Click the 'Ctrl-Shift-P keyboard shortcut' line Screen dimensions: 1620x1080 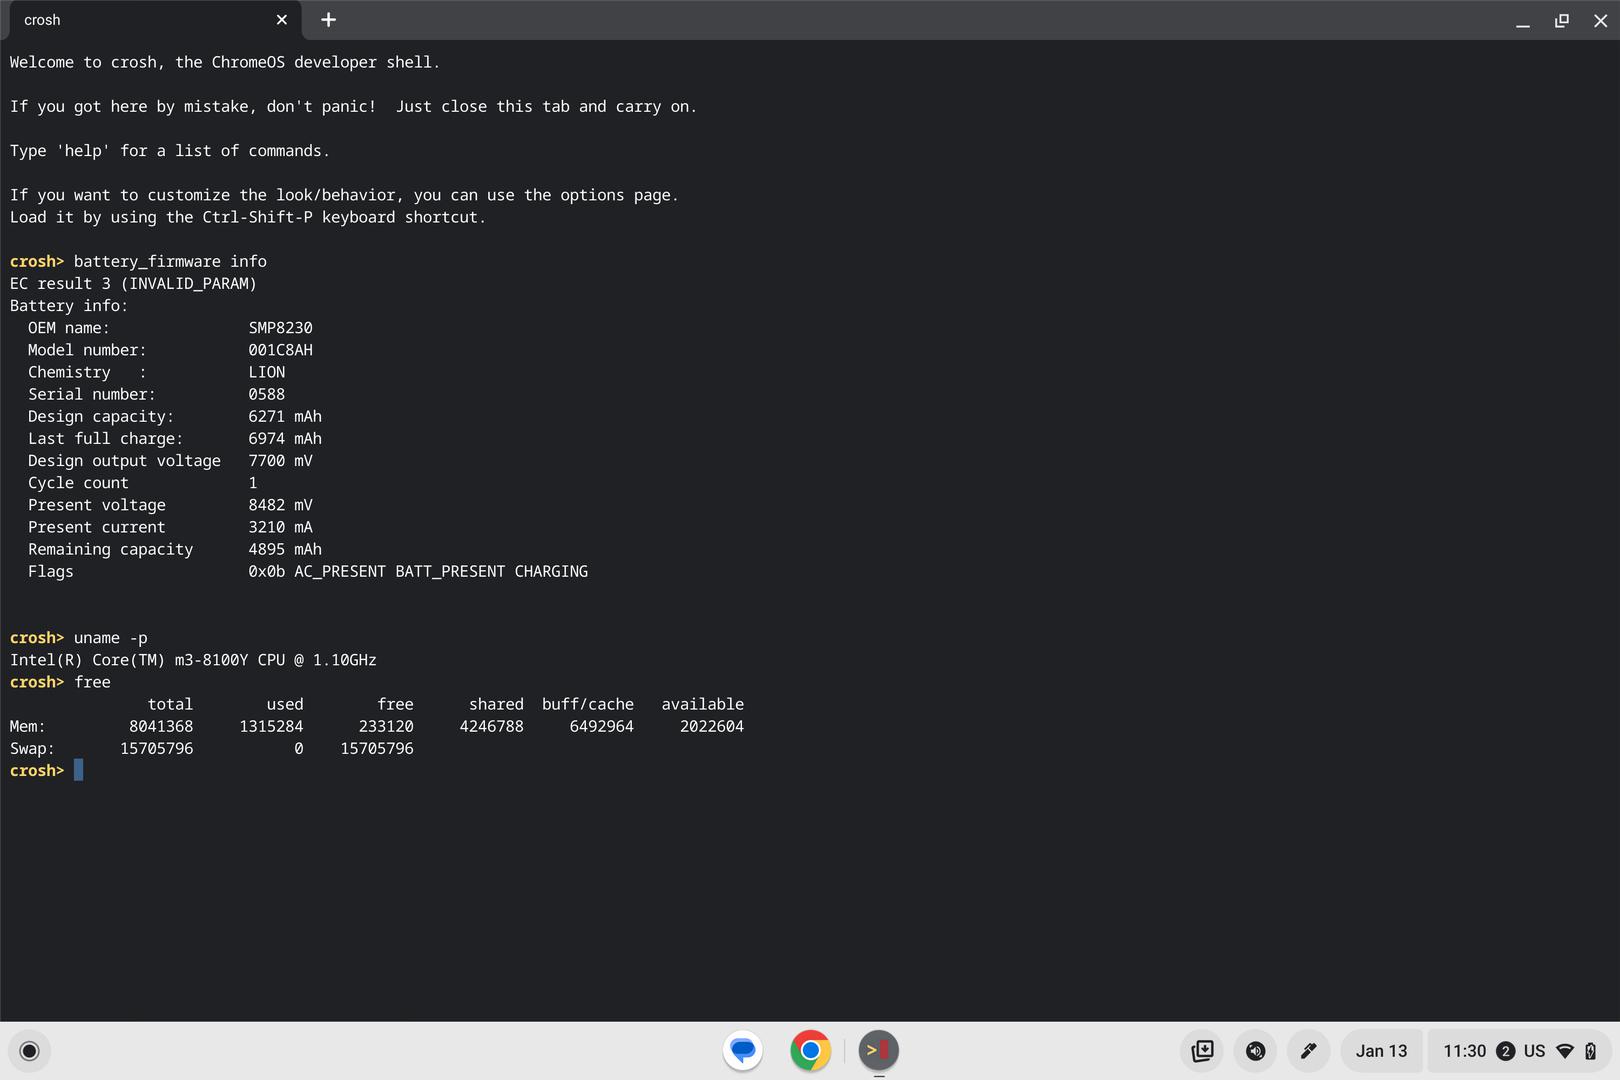click(248, 217)
